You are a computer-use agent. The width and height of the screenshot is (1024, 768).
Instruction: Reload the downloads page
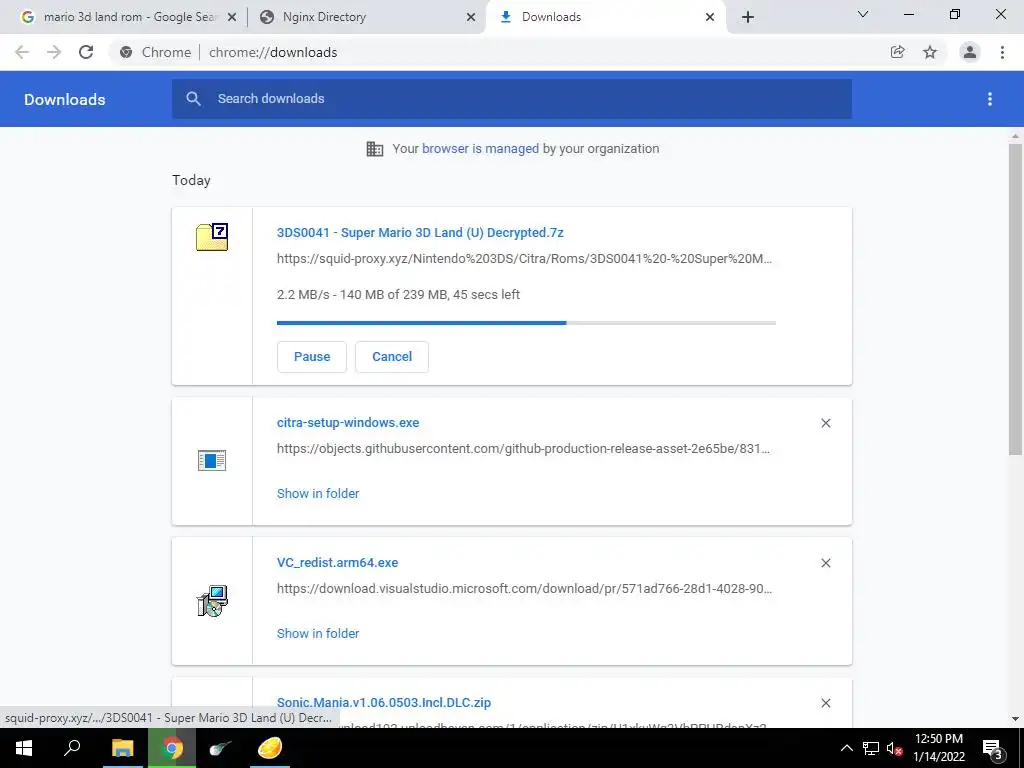click(86, 52)
